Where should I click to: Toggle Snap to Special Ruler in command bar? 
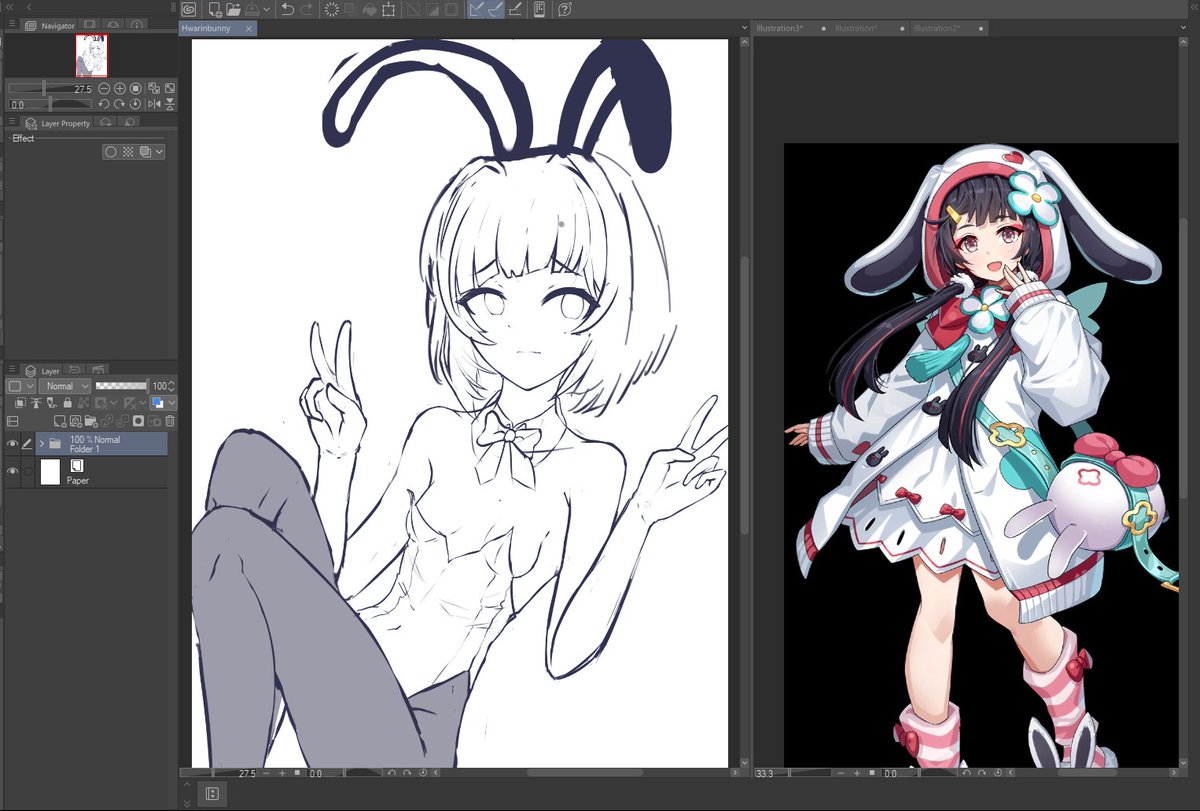point(496,9)
